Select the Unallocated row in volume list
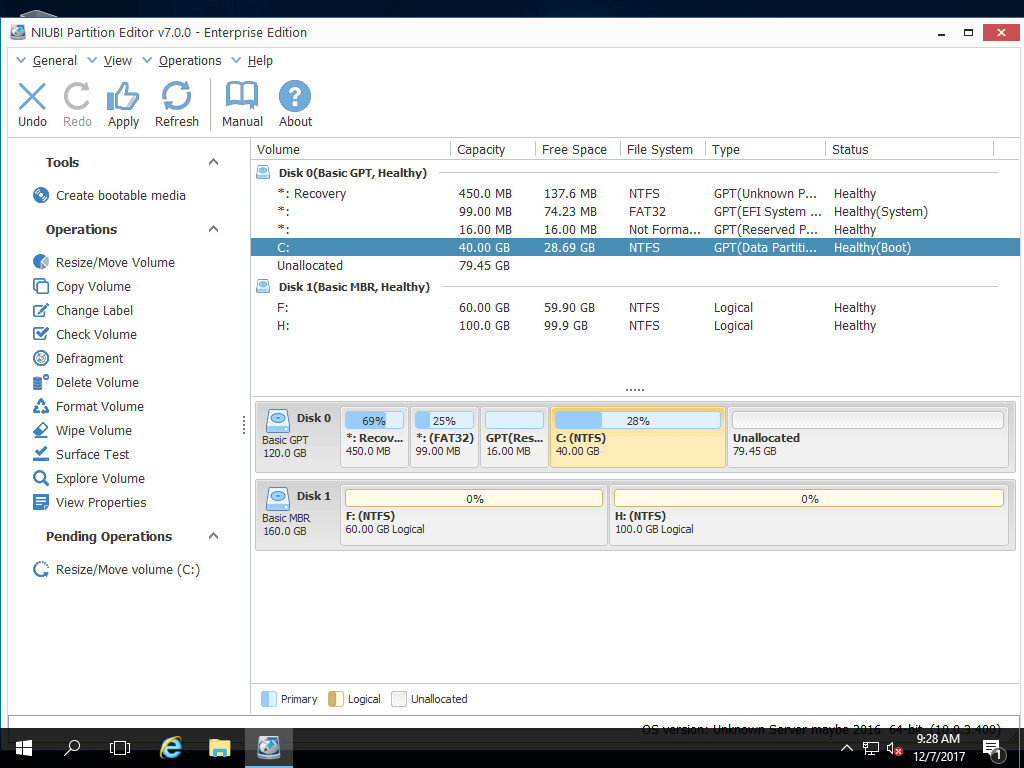Screen dimensions: 1024x768 (635, 265)
